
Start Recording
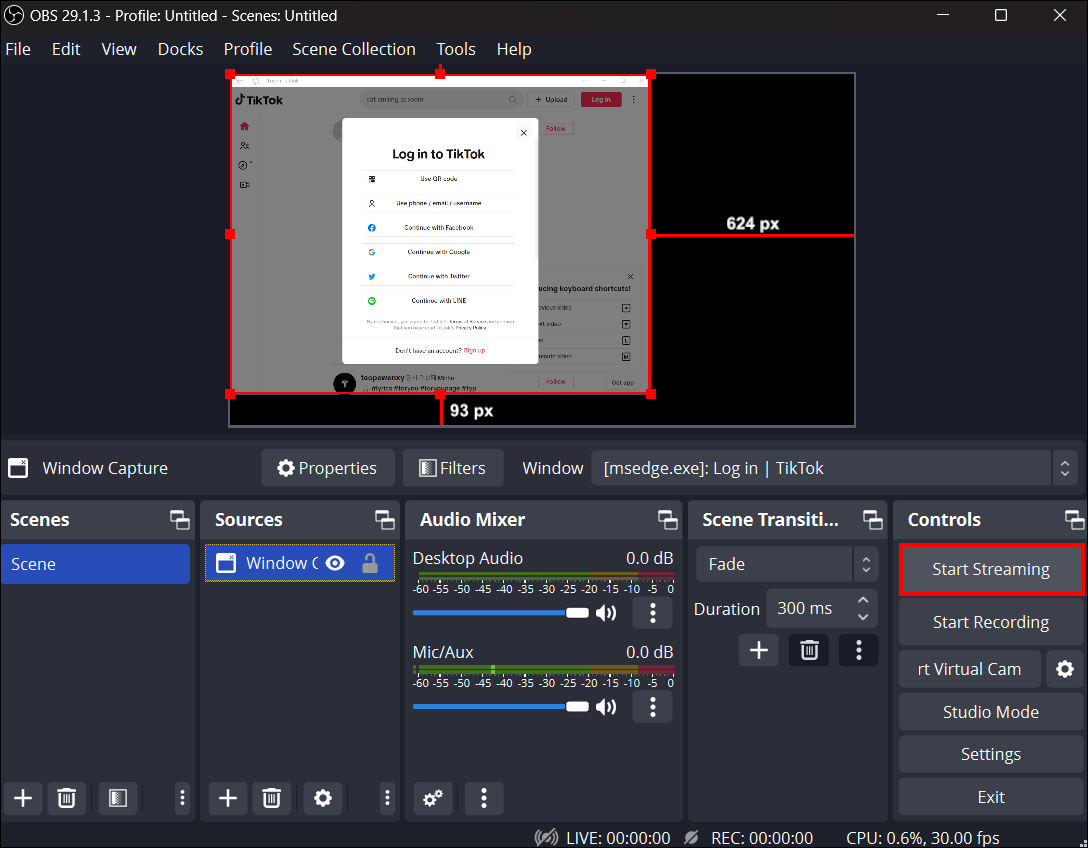[990, 621]
